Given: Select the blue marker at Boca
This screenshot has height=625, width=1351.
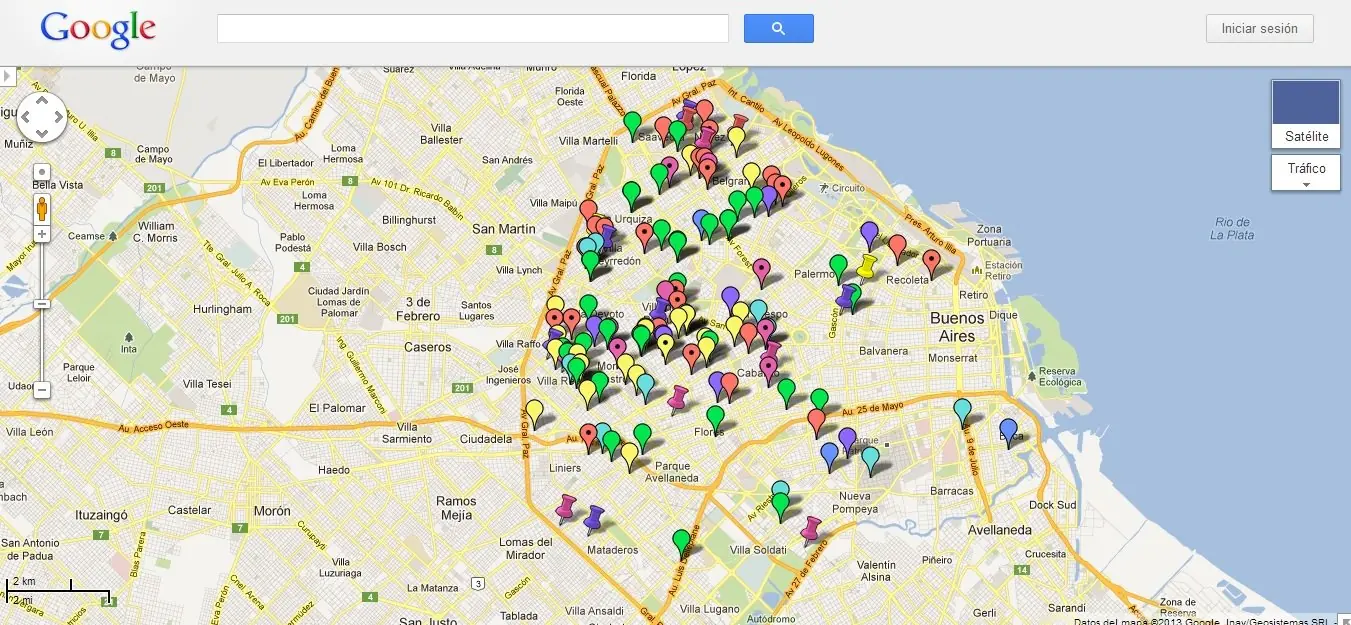Looking at the screenshot, I should [1008, 431].
